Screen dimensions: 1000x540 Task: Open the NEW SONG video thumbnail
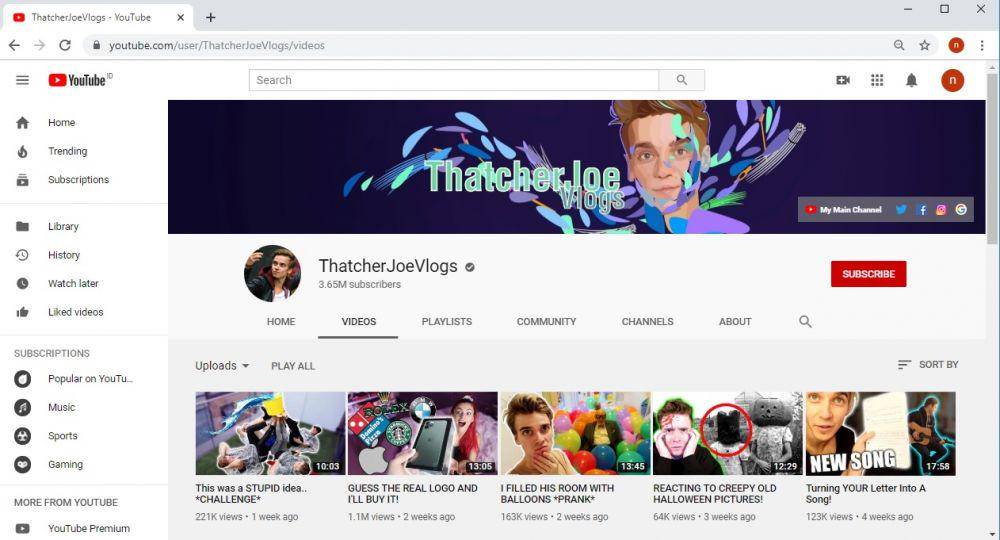(x=881, y=434)
